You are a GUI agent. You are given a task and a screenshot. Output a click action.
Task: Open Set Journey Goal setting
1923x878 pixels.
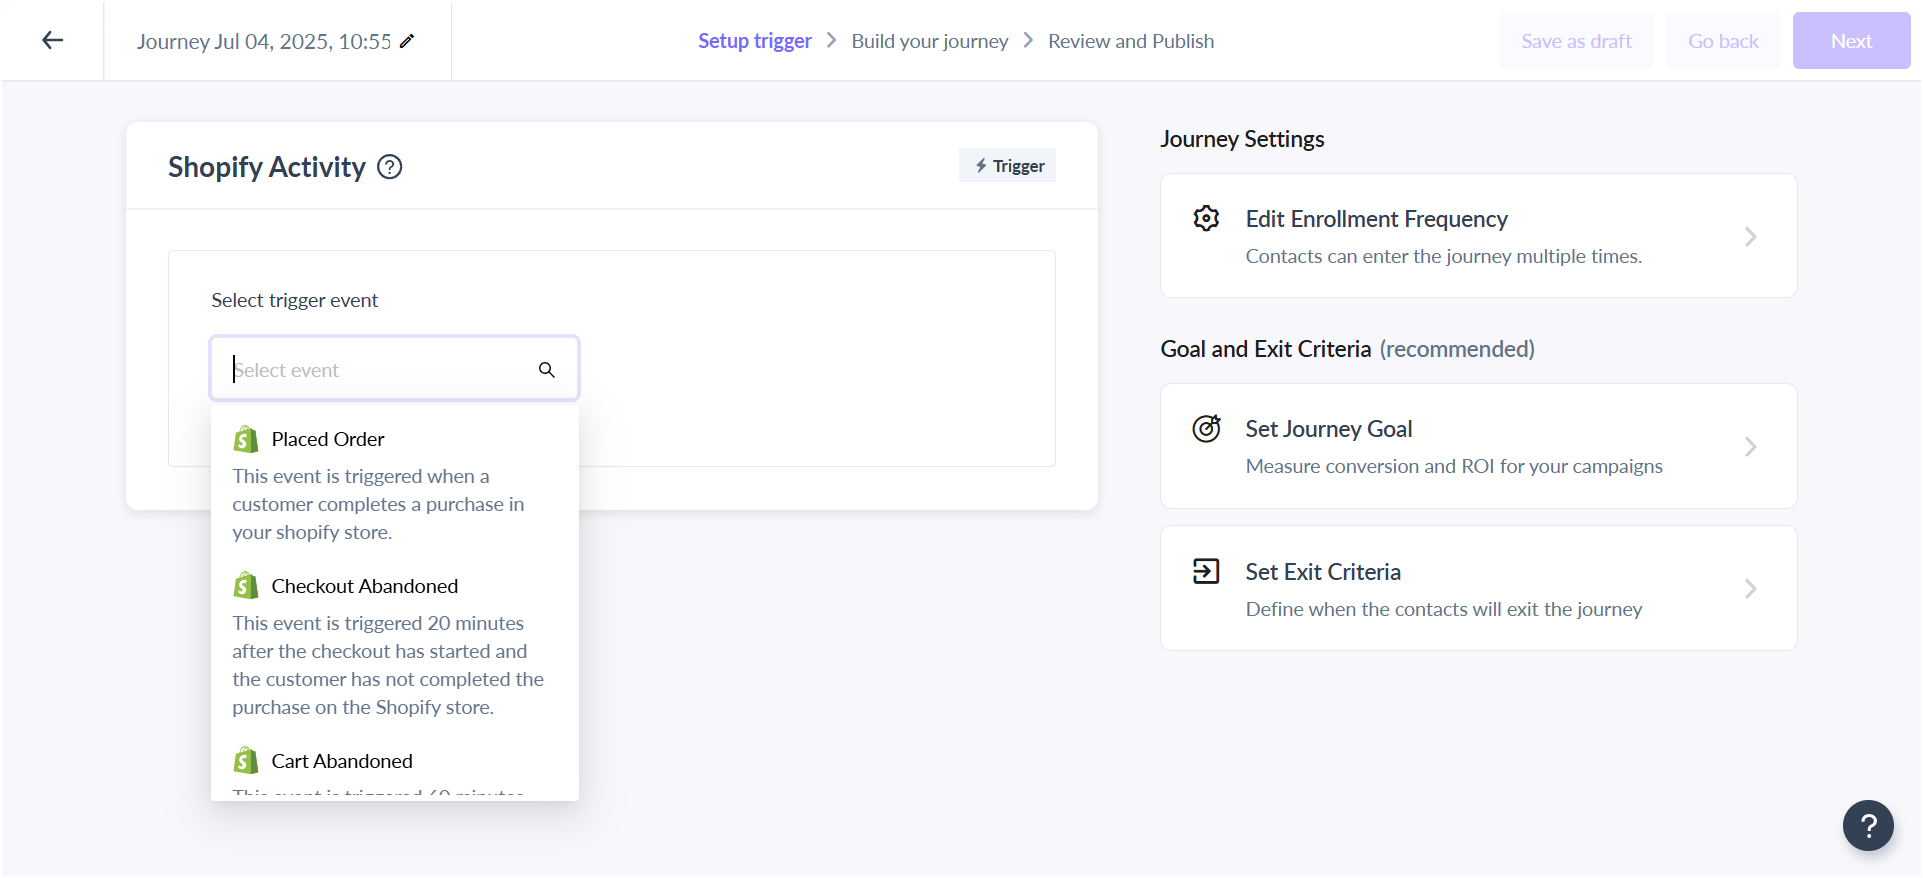point(1478,446)
